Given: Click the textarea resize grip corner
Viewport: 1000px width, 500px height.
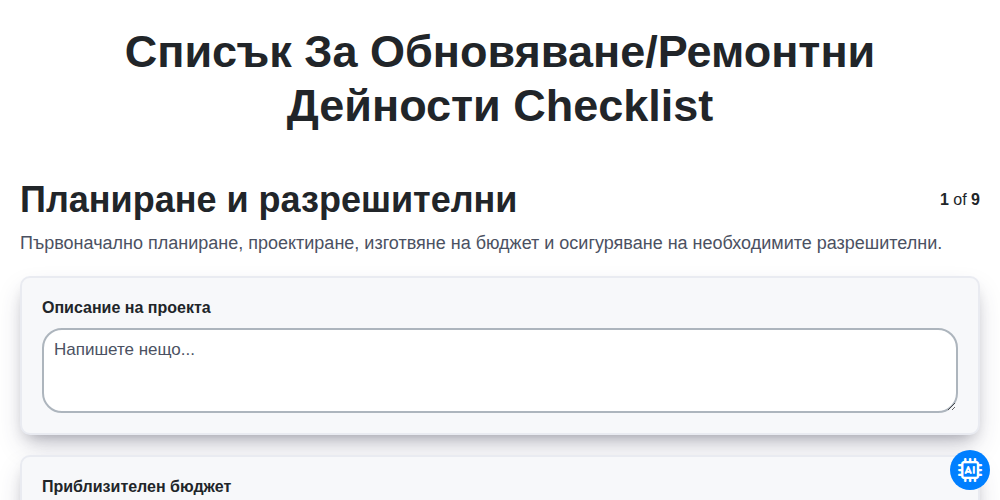Looking at the screenshot, I should tap(952, 407).
